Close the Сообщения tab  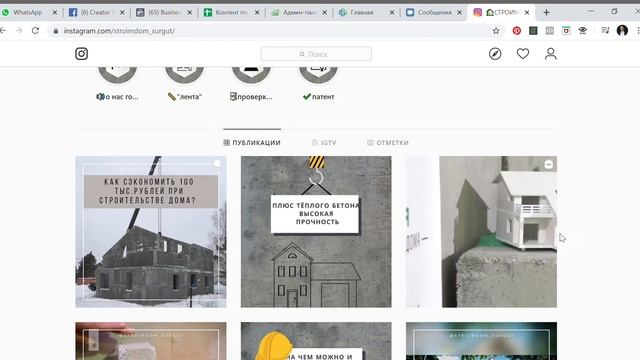(459, 13)
